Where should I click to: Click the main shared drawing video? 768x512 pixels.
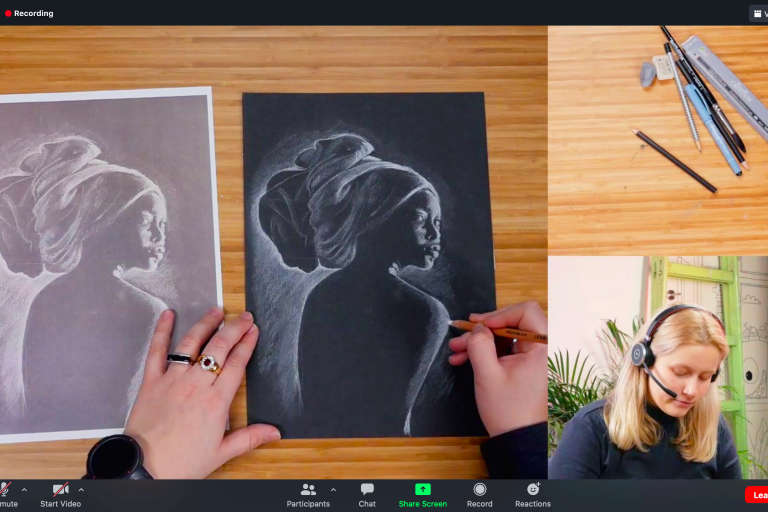pyautogui.click(x=273, y=252)
